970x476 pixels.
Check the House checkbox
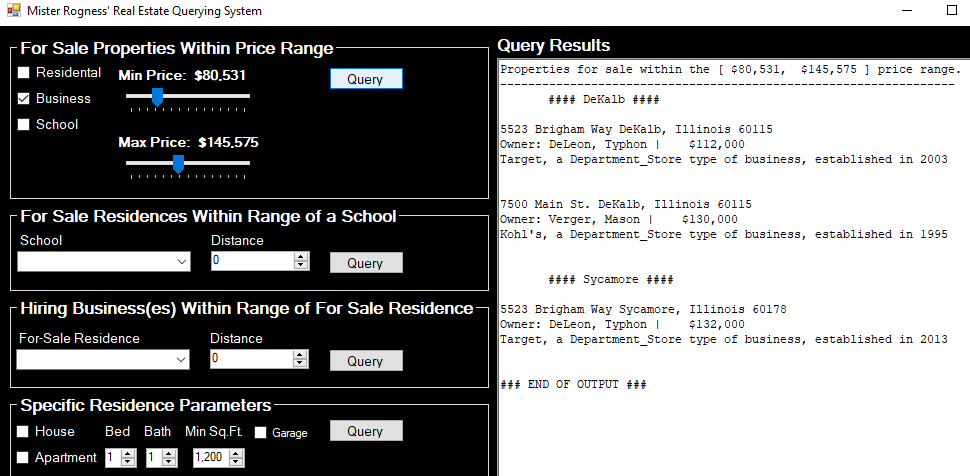pyautogui.click(x=24, y=432)
